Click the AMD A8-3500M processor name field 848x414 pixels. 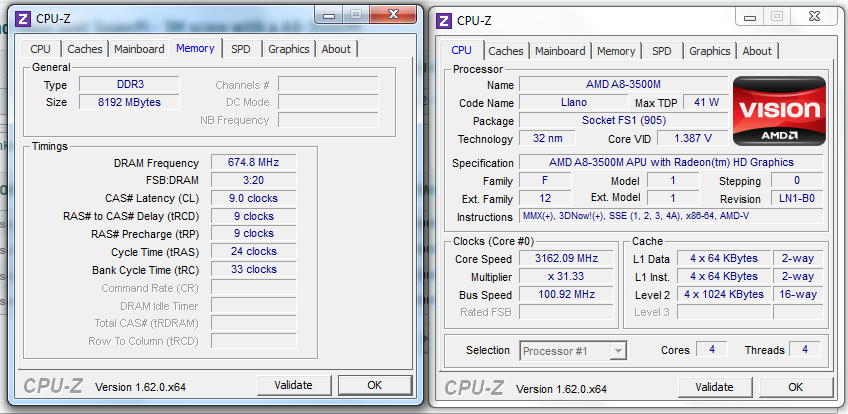(x=624, y=84)
